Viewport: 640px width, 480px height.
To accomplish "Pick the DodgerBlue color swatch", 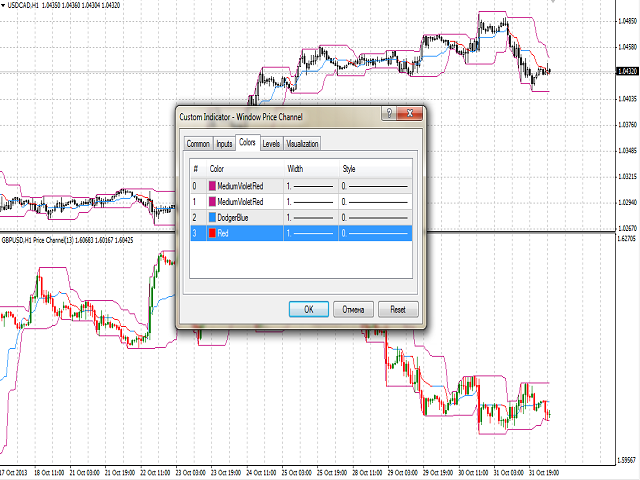I will (x=212, y=217).
